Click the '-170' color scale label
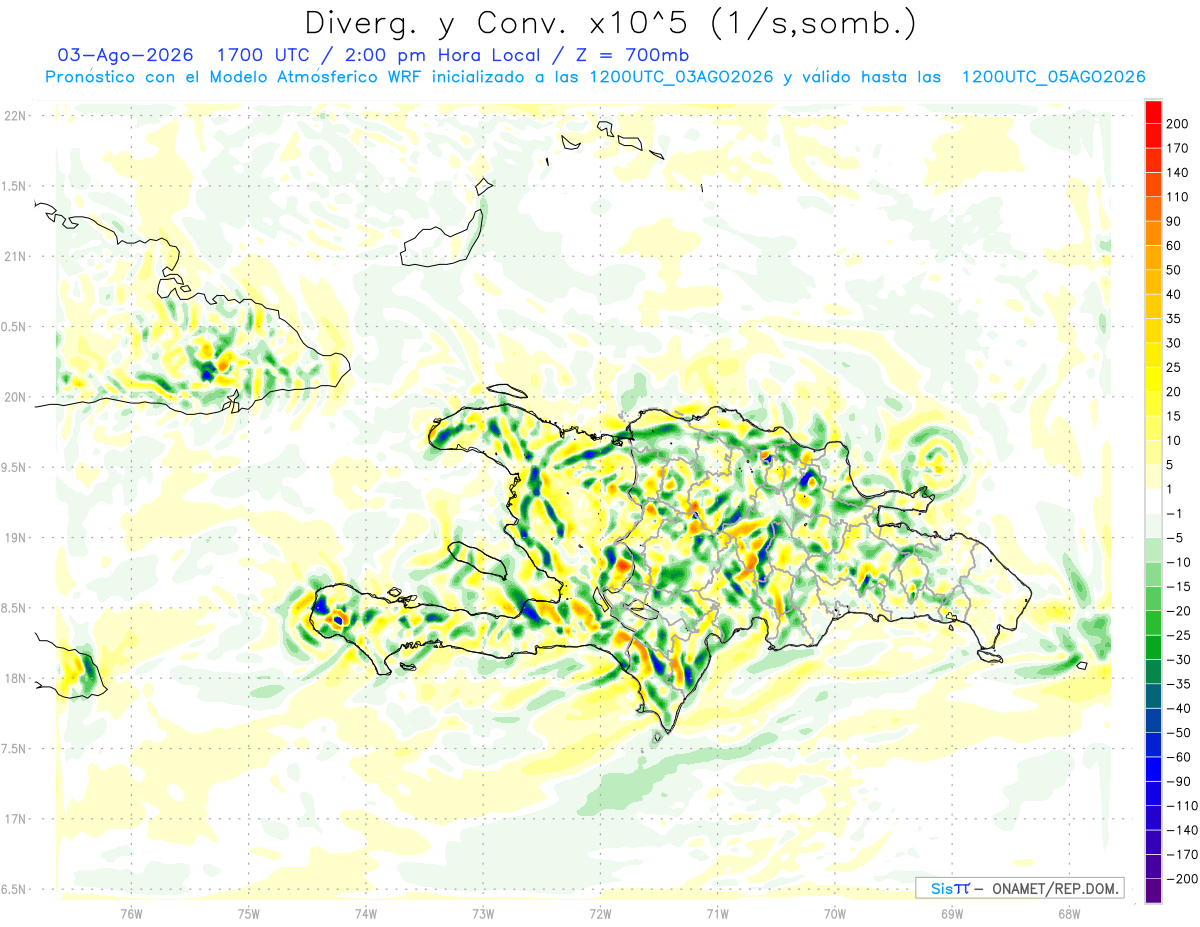 pos(1181,854)
